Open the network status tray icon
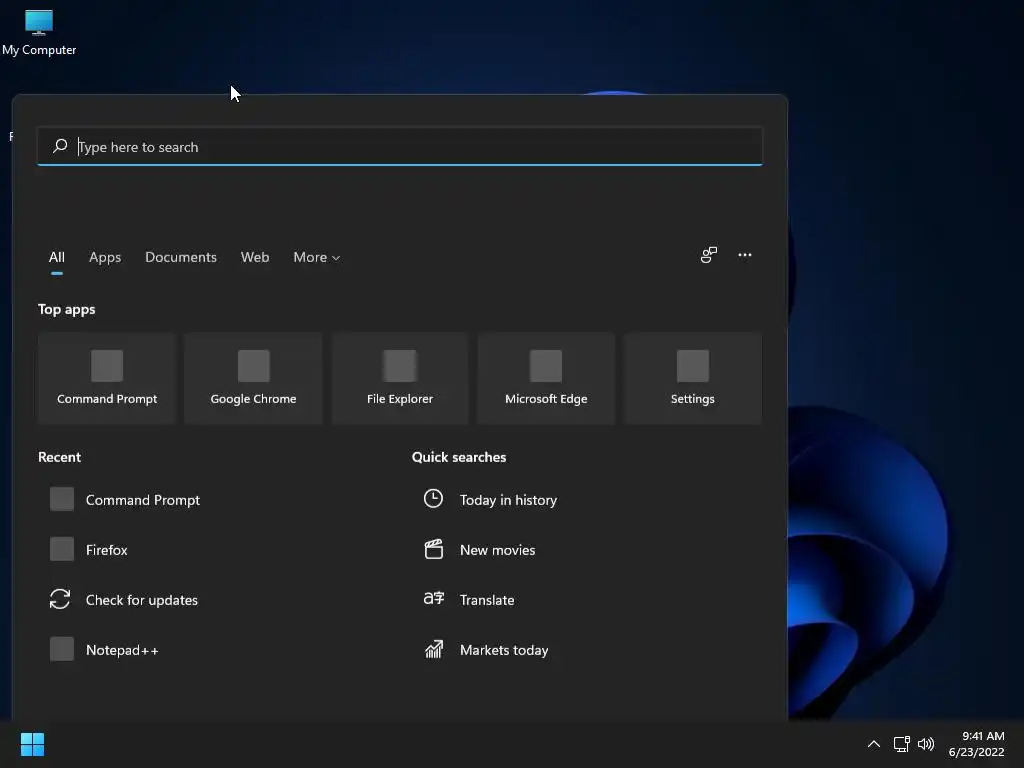The height and width of the screenshot is (768, 1024). [x=901, y=744]
